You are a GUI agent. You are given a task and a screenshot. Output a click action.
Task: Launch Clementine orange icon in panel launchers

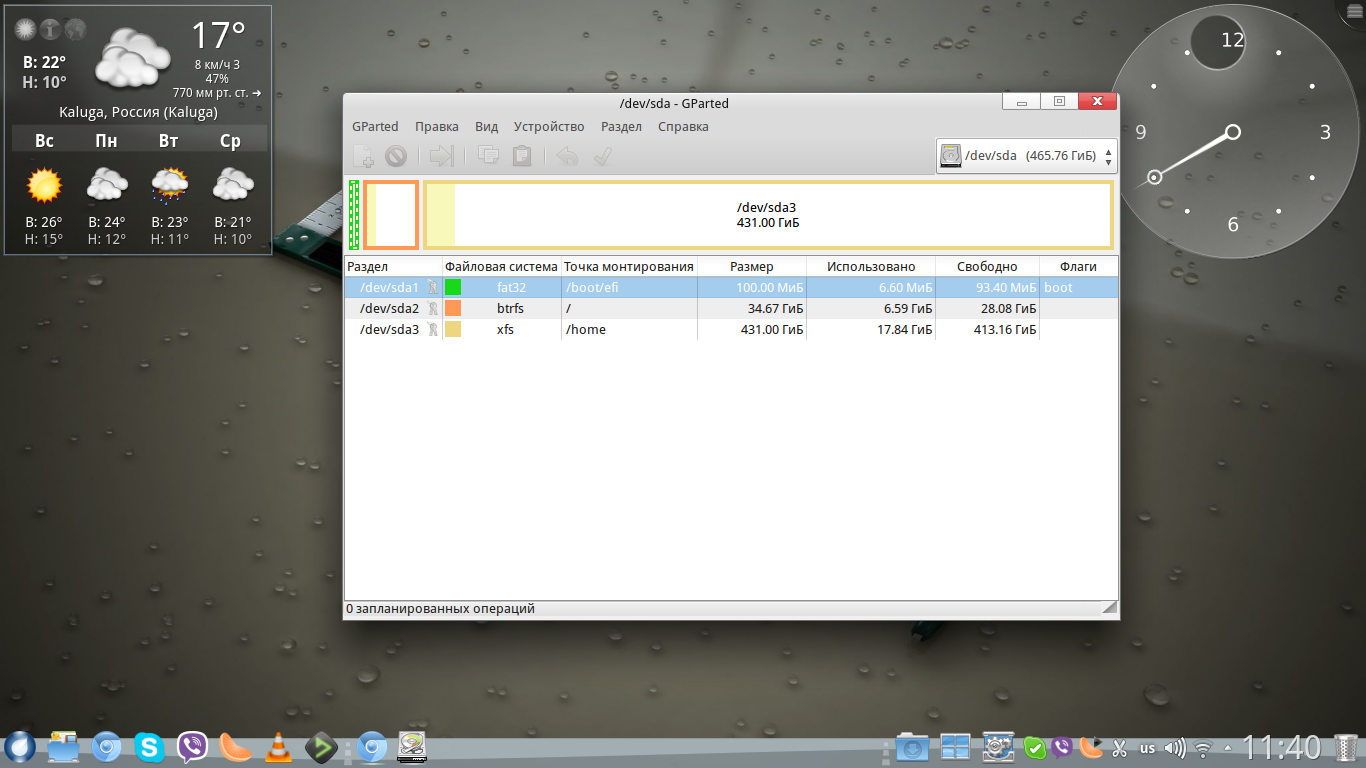click(235, 747)
